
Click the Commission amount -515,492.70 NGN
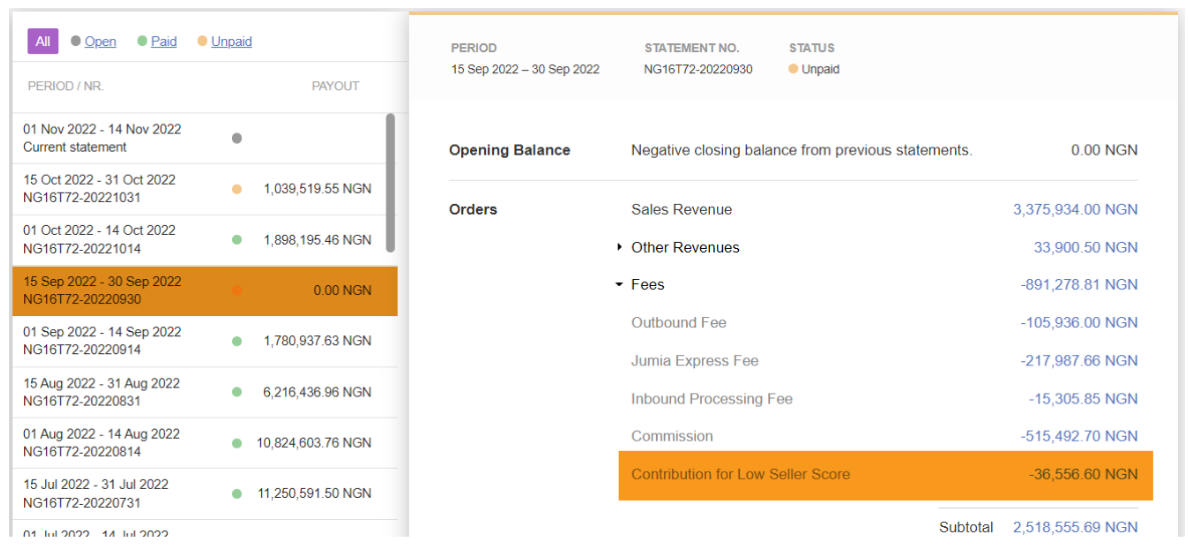pos(1079,437)
